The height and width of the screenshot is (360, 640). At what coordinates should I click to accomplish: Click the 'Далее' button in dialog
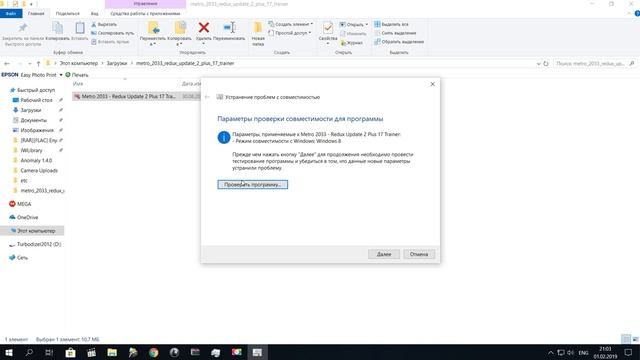384,254
